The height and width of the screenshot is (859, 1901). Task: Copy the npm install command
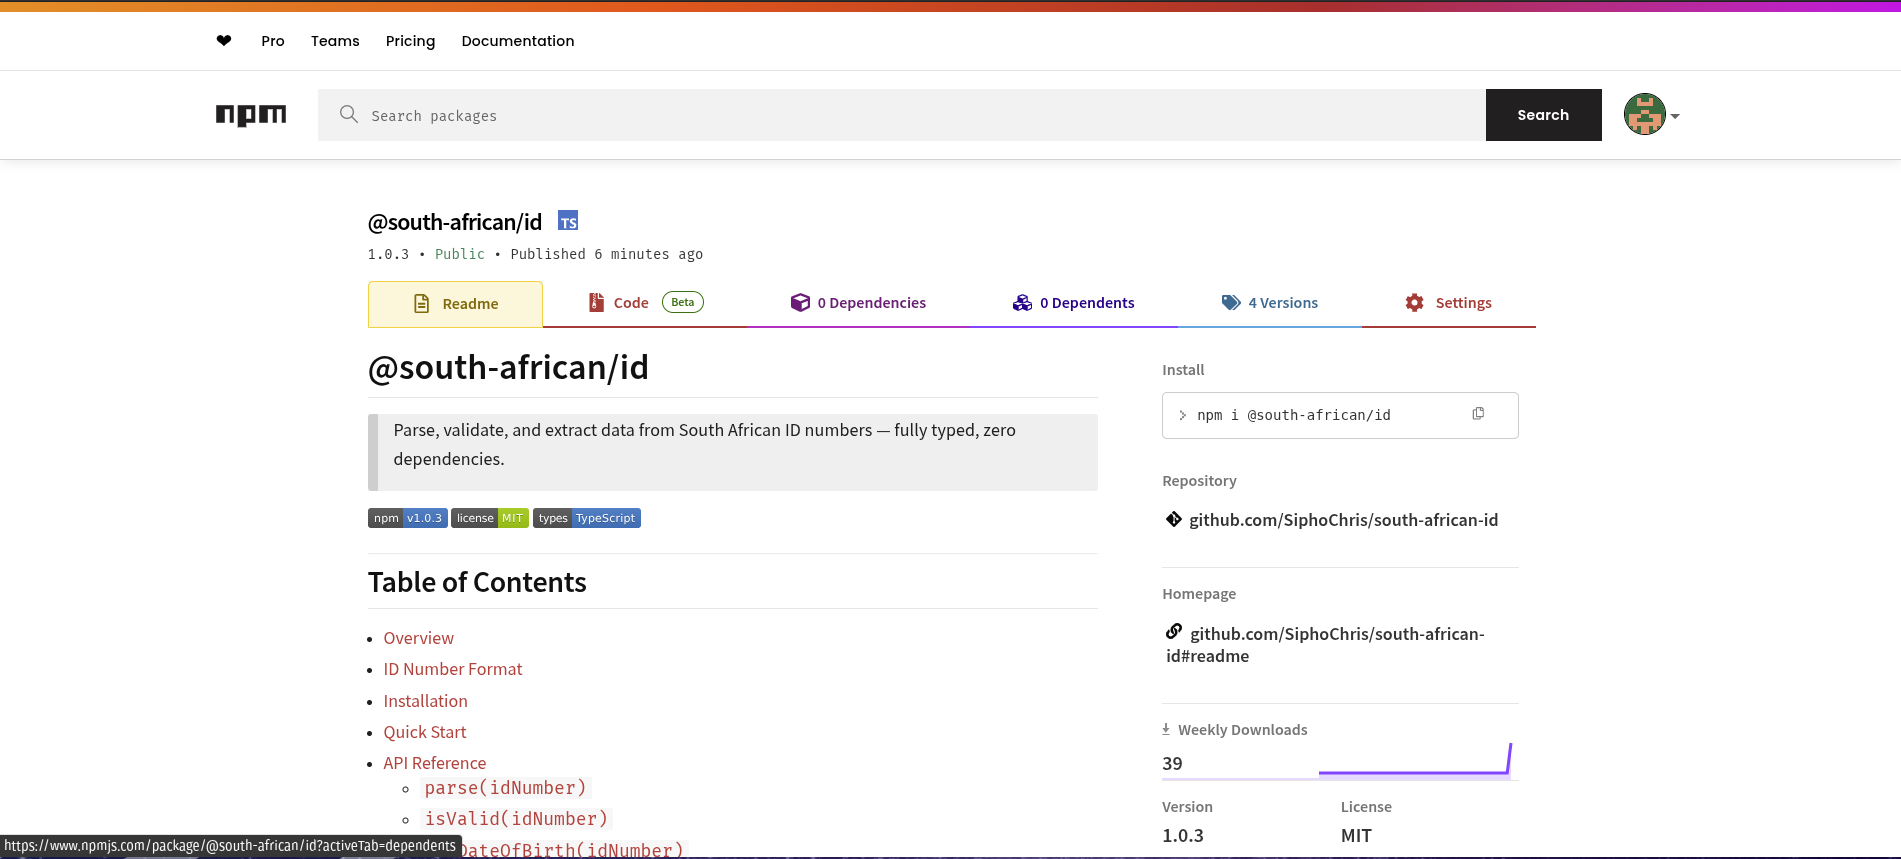(x=1478, y=414)
